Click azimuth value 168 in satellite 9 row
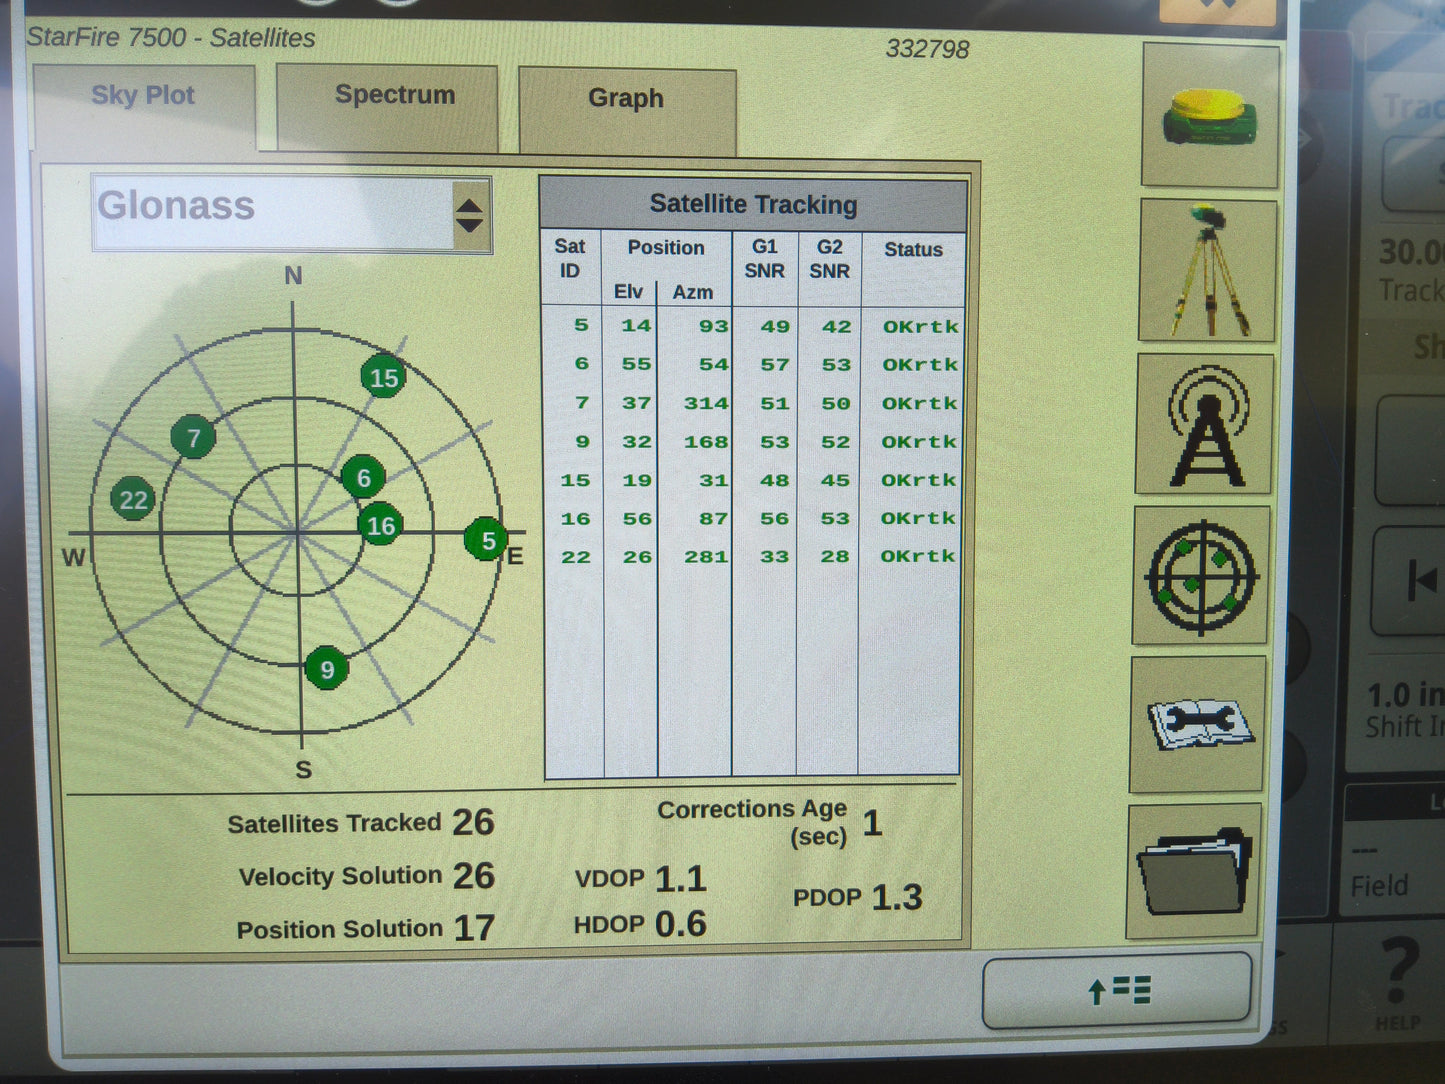The image size is (1445, 1084). tap(706, 441)
